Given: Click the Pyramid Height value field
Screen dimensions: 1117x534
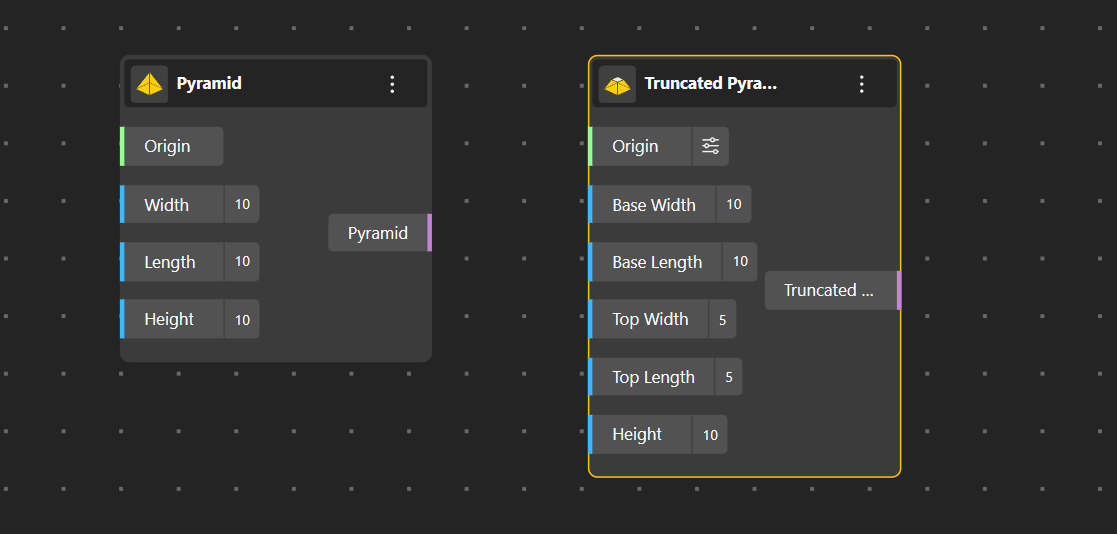Looking at the screenshot, I should [x=242, y=320].
